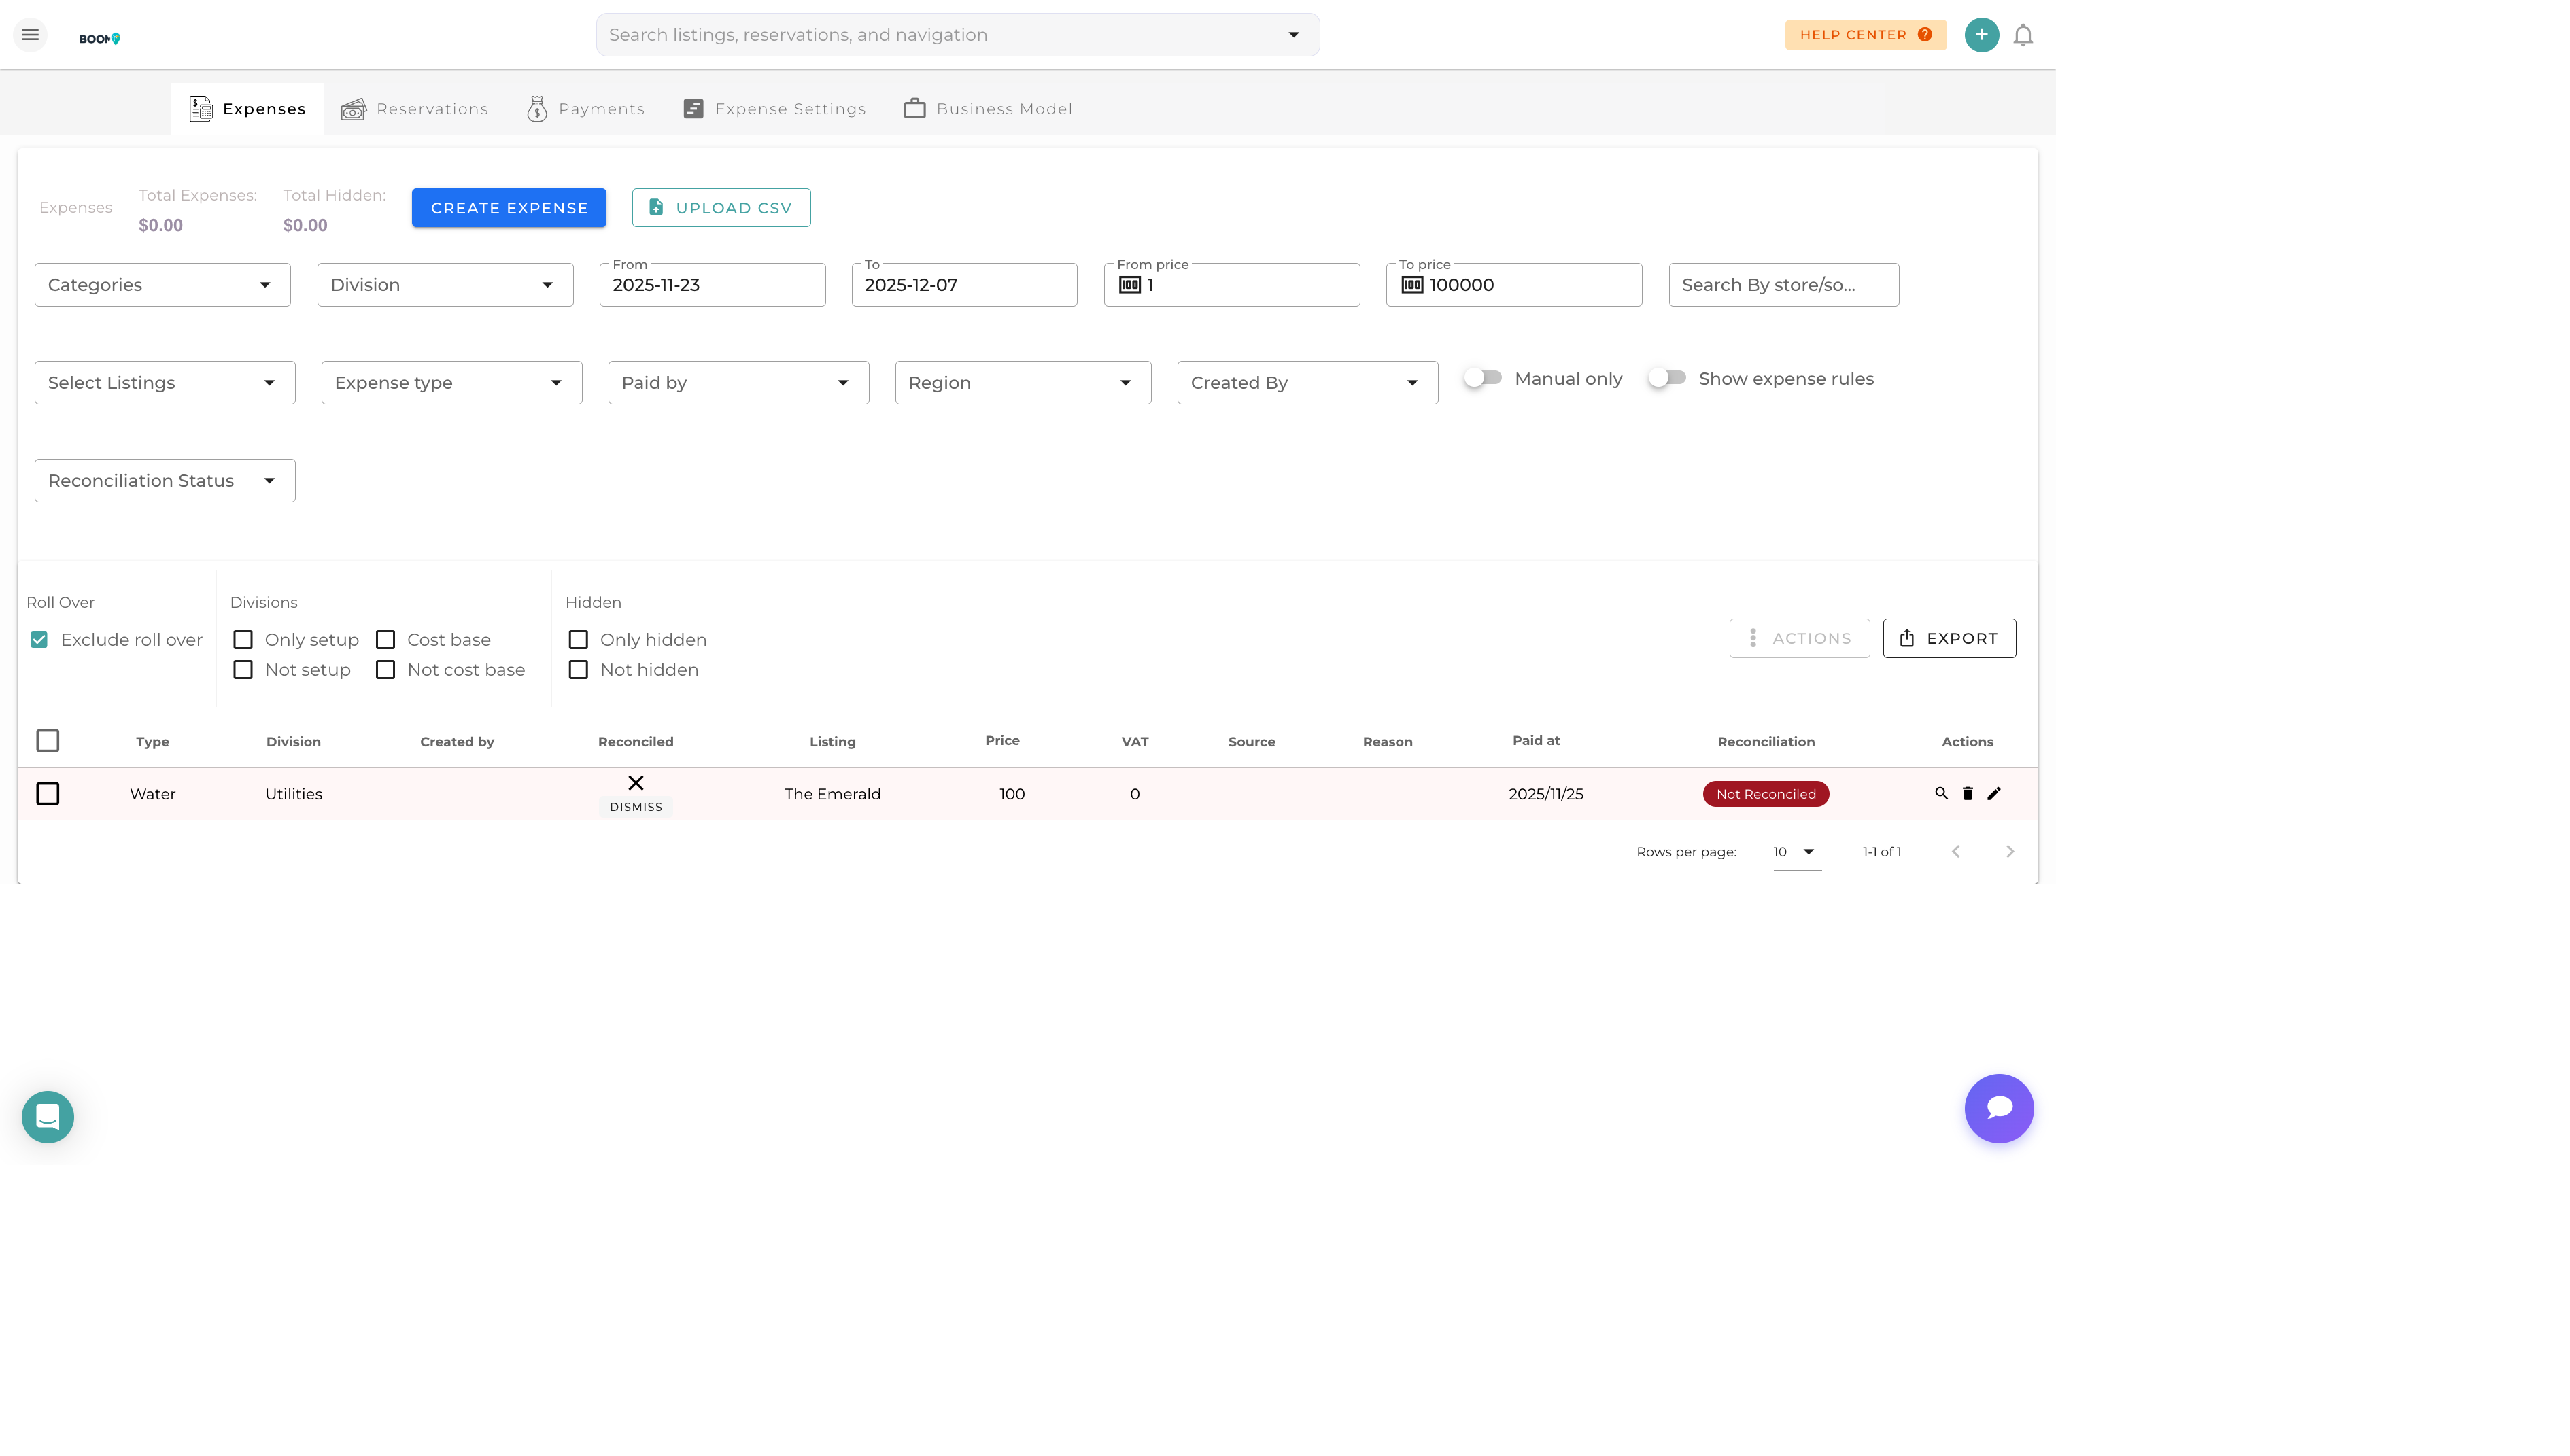
Task: Open the hamburger navigation menu
Action: click(30, 34)
